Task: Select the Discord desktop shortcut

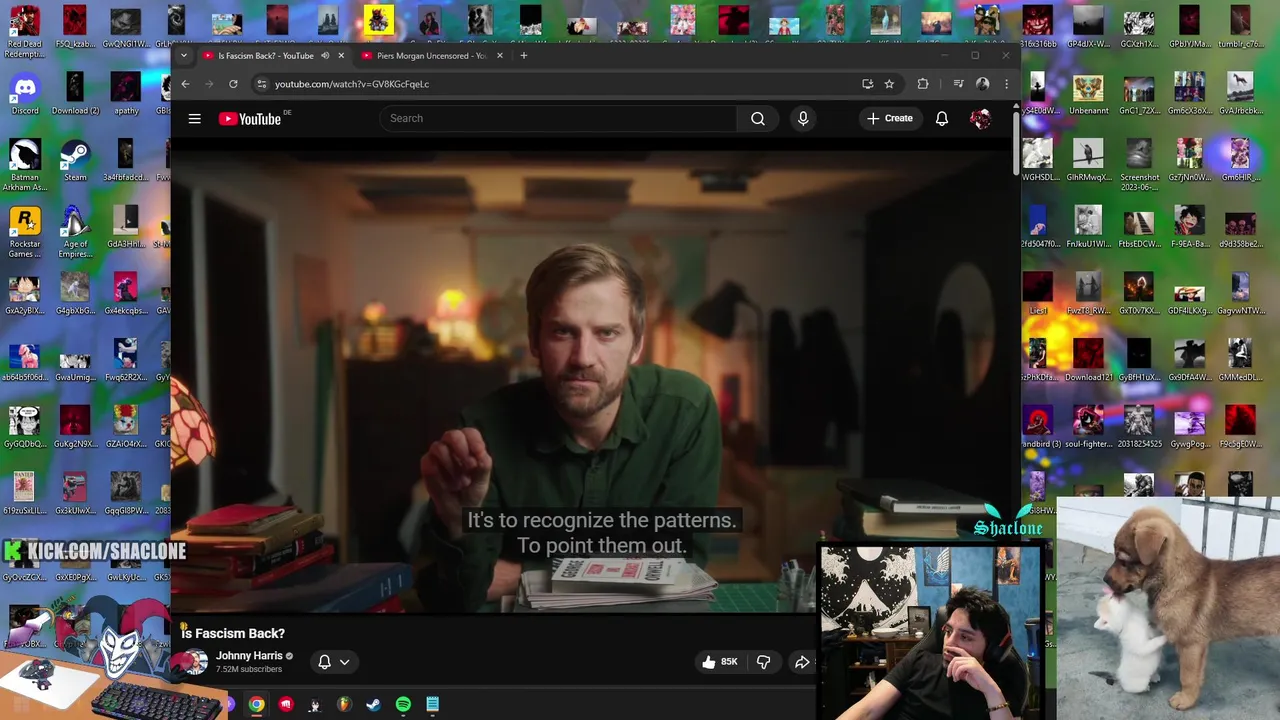Action: 25,93
